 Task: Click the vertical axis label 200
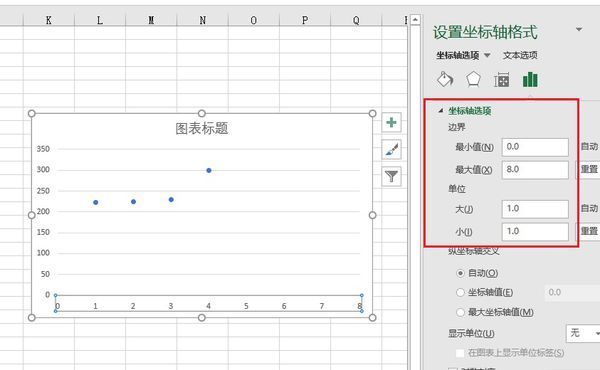(43, 211)
